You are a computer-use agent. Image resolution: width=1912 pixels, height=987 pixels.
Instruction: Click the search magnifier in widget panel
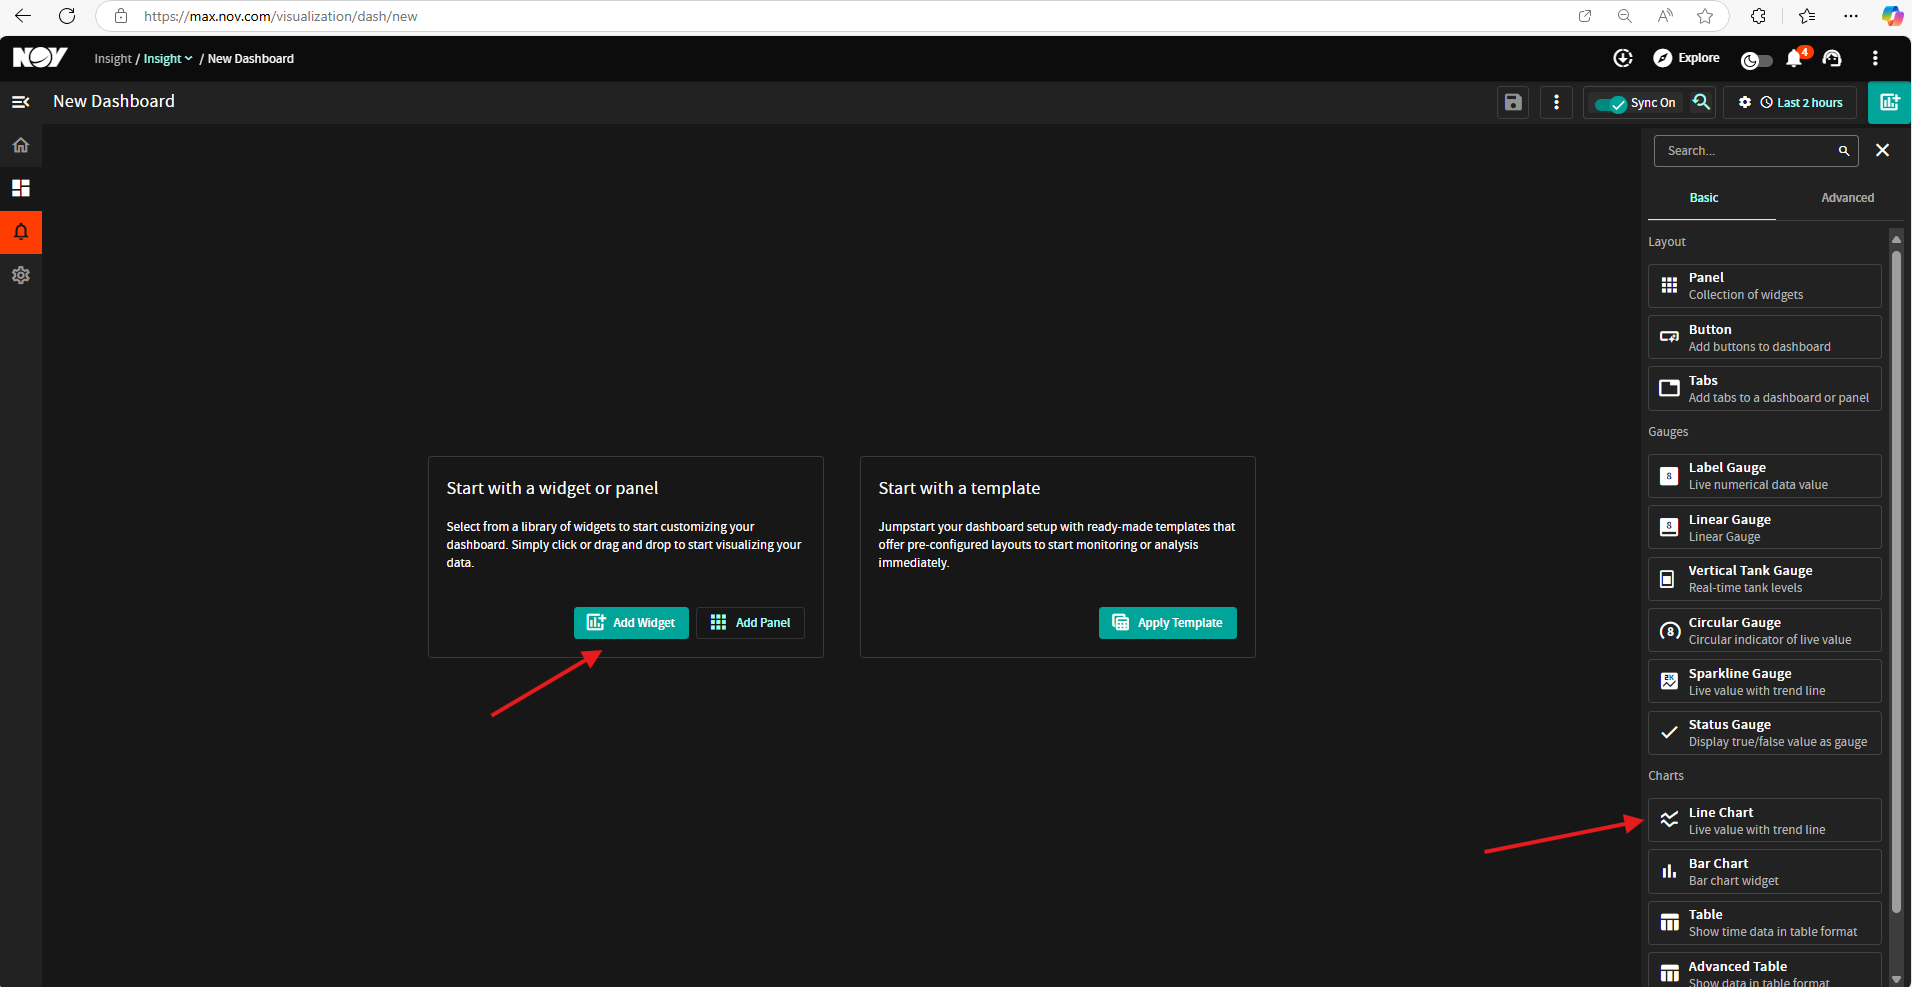coord(1843,151)
